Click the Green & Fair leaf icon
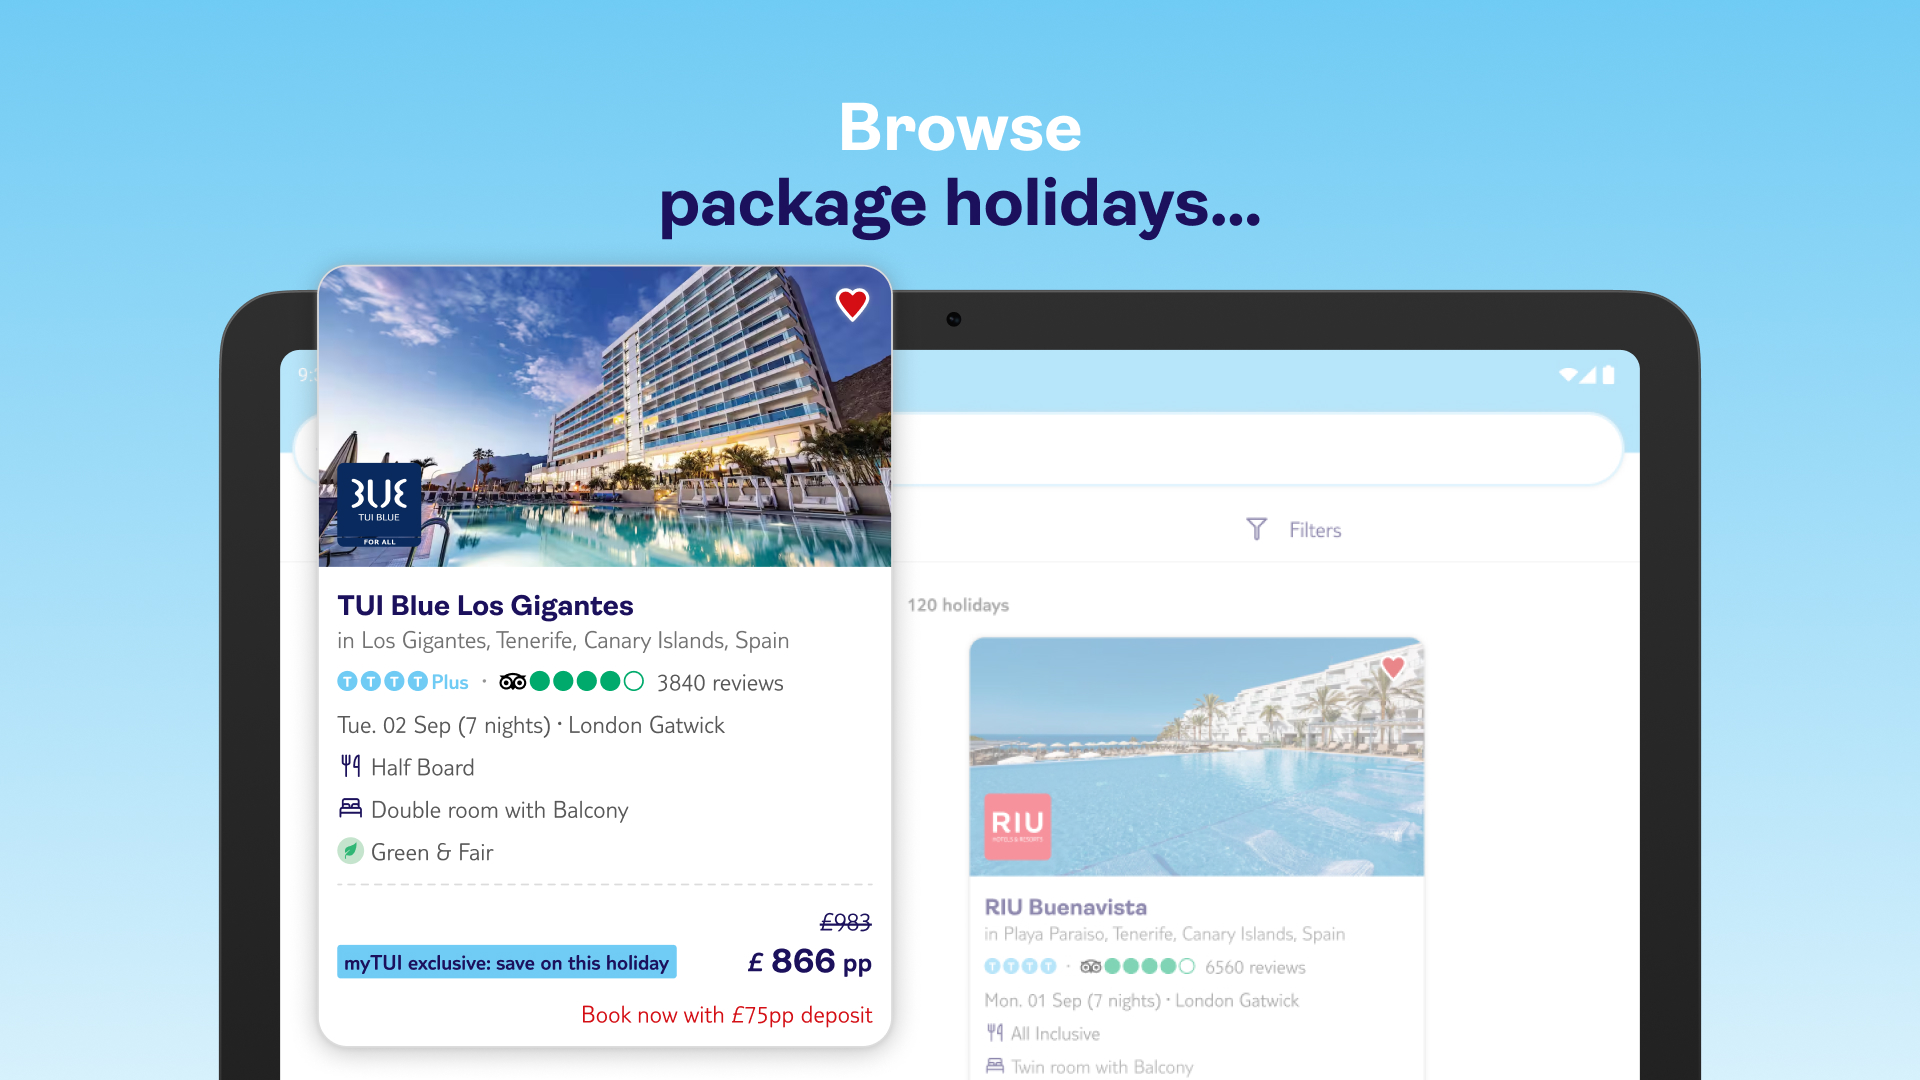Viewport: 1920px width, 1080px height. (x=350, y=851)
